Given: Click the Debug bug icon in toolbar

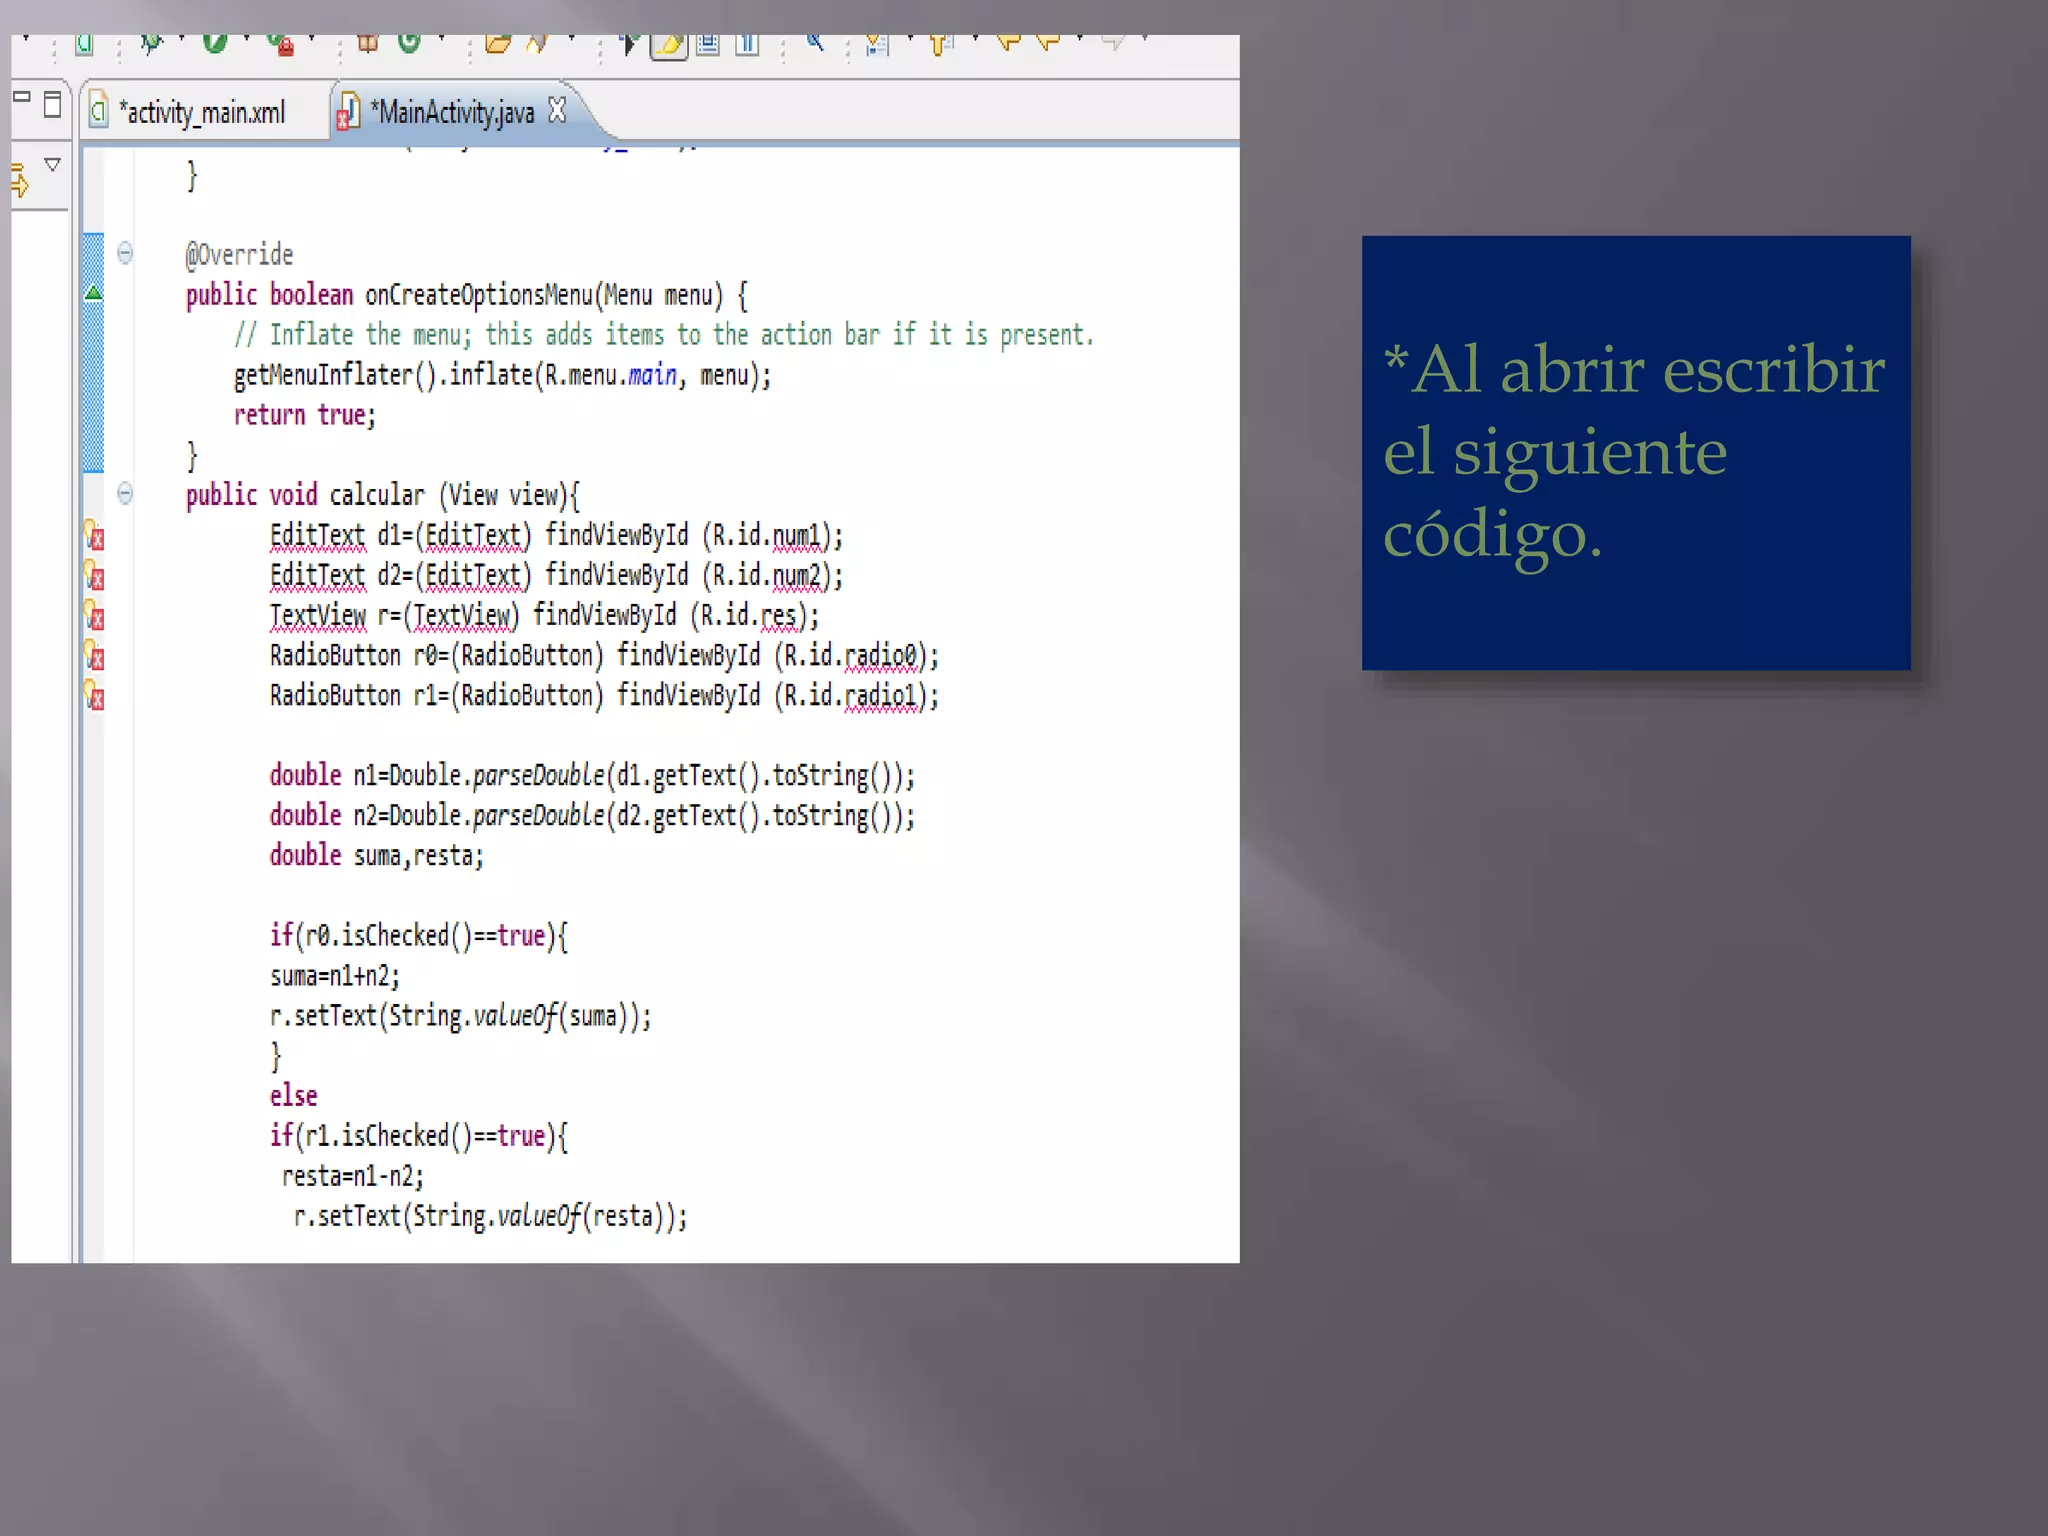Looking at the screenshot, I should click(x=152, y=43).
